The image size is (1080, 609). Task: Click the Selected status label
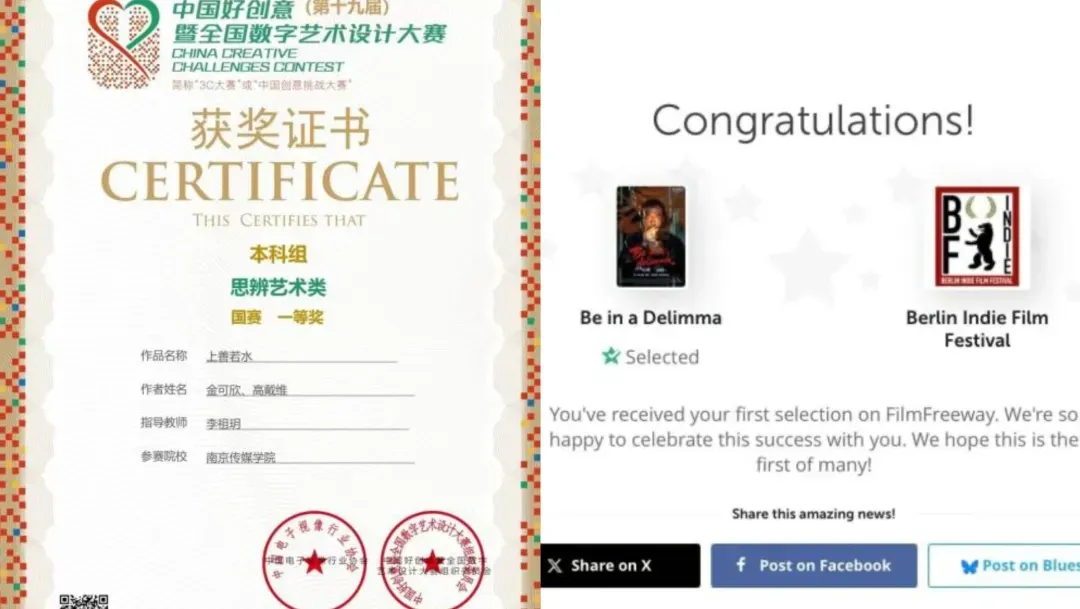(x=662, y=357)
